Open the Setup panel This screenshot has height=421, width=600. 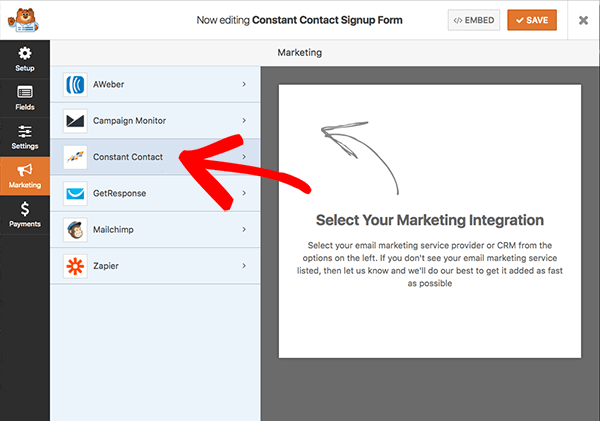25,58
